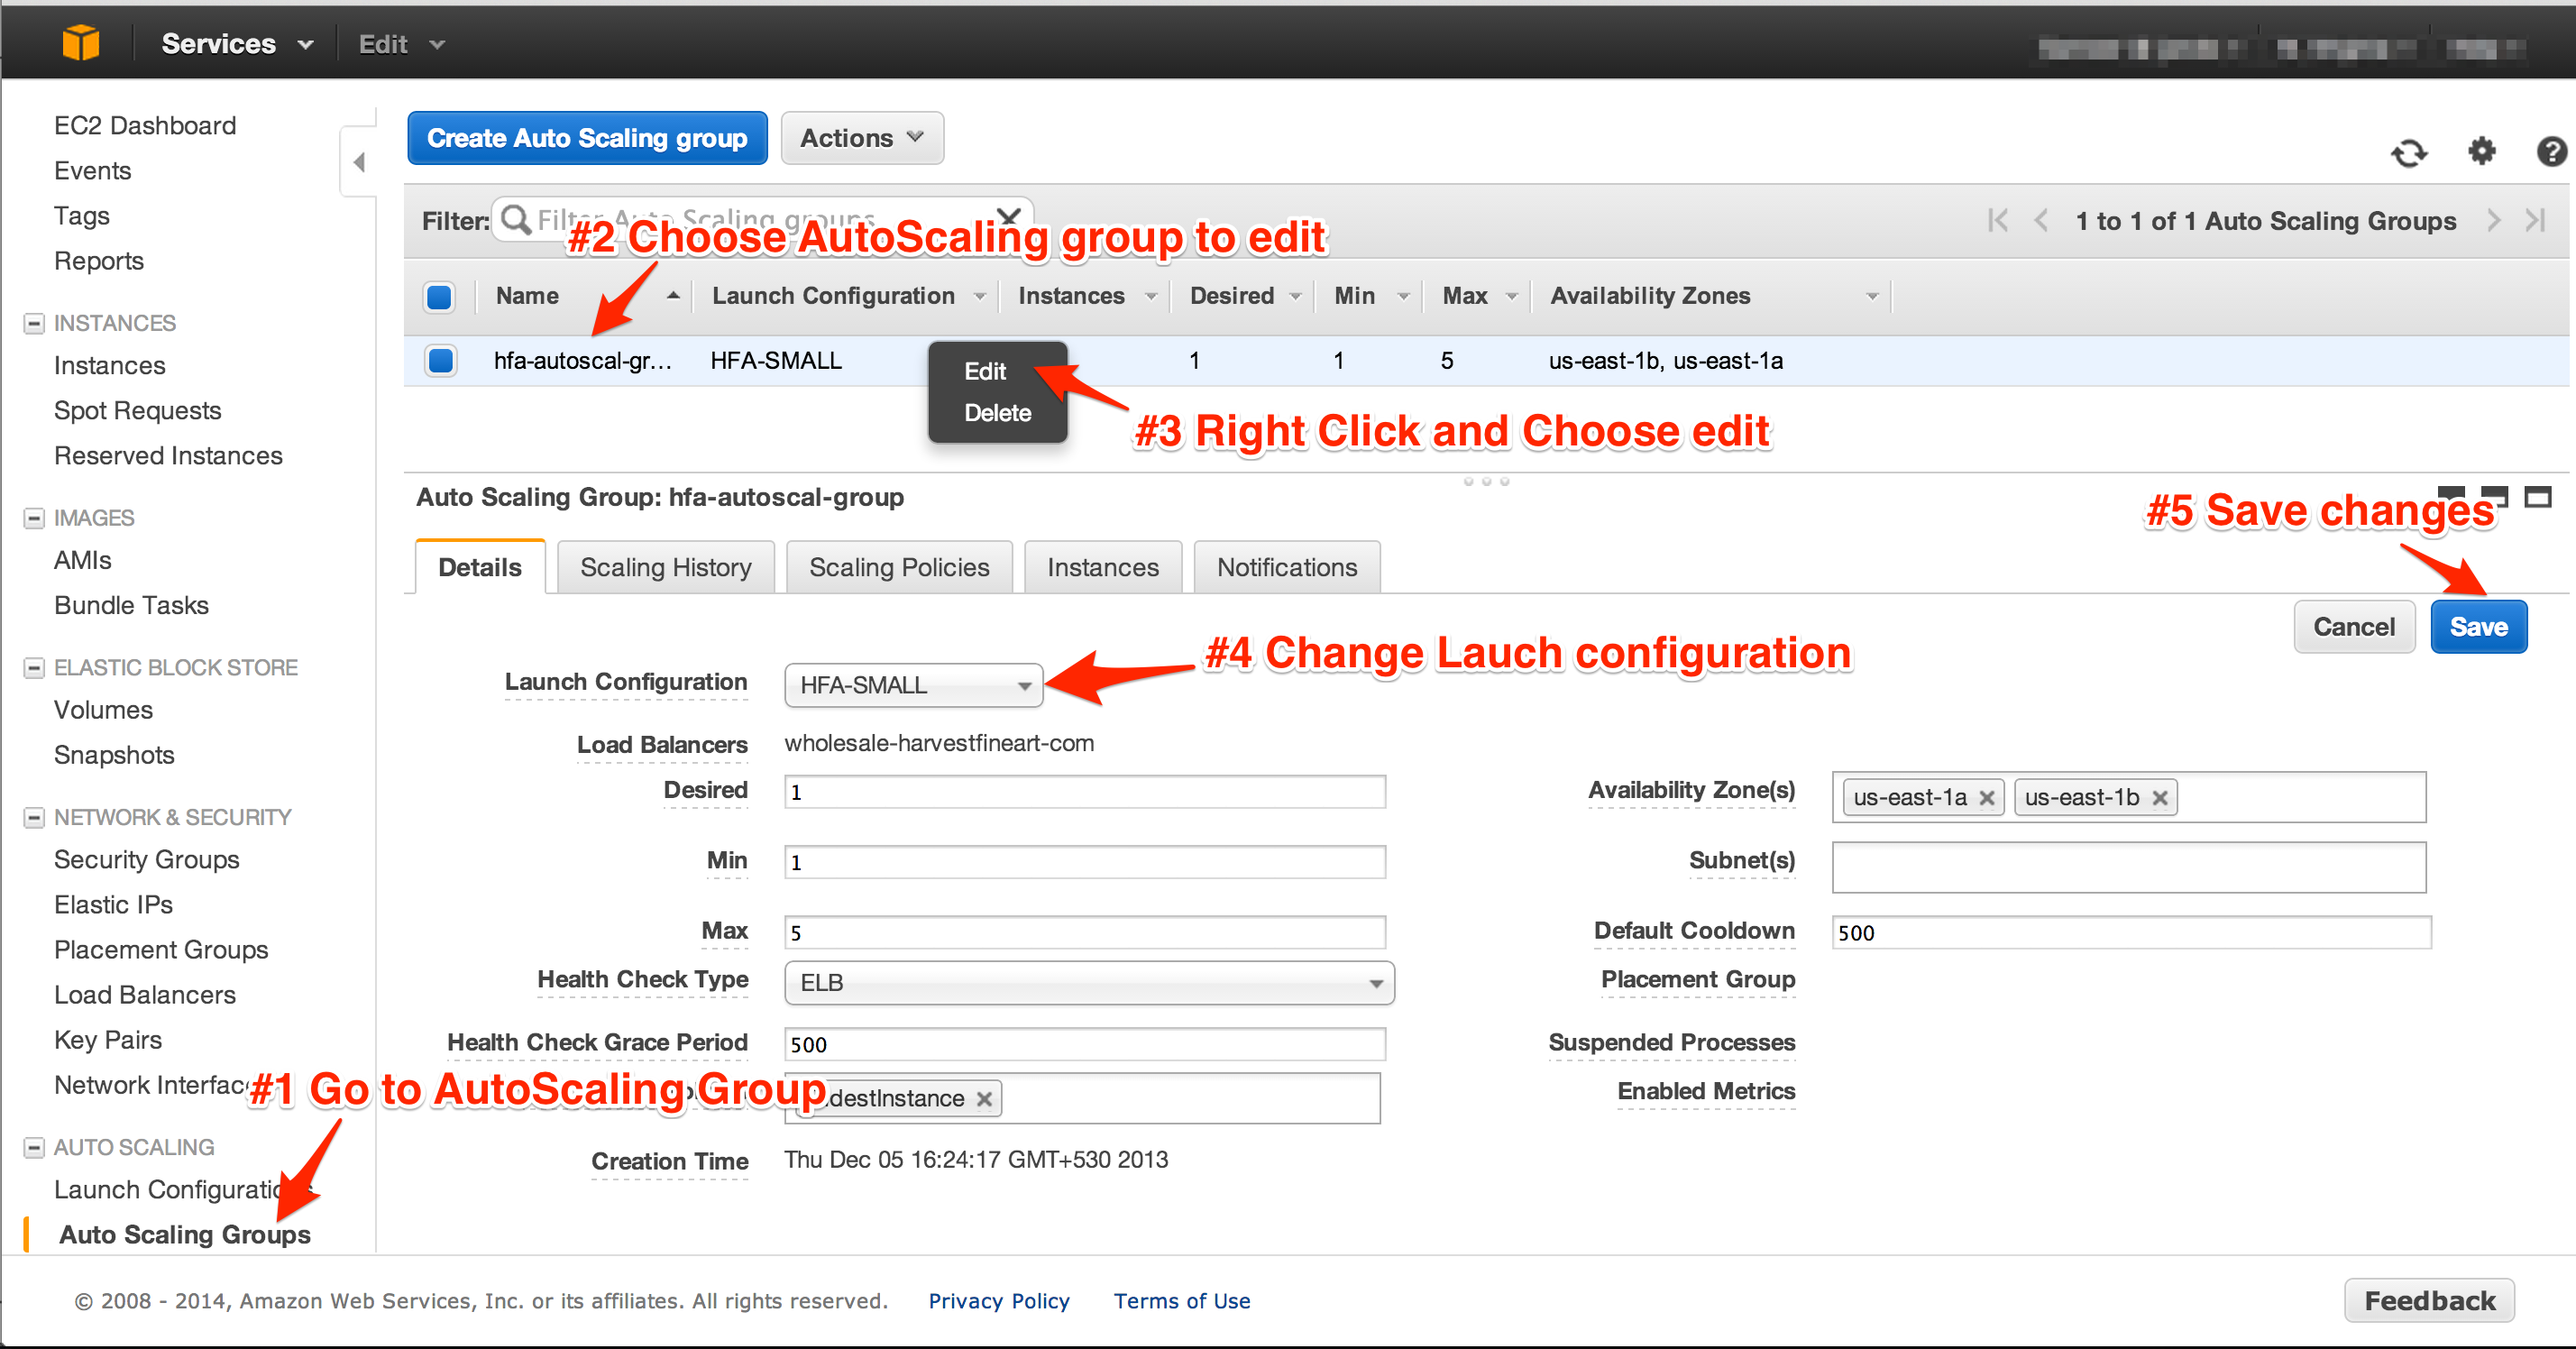Go to previous page of results
The height and width of the screenshot is (1349, 2576).
click(2041, 220)
